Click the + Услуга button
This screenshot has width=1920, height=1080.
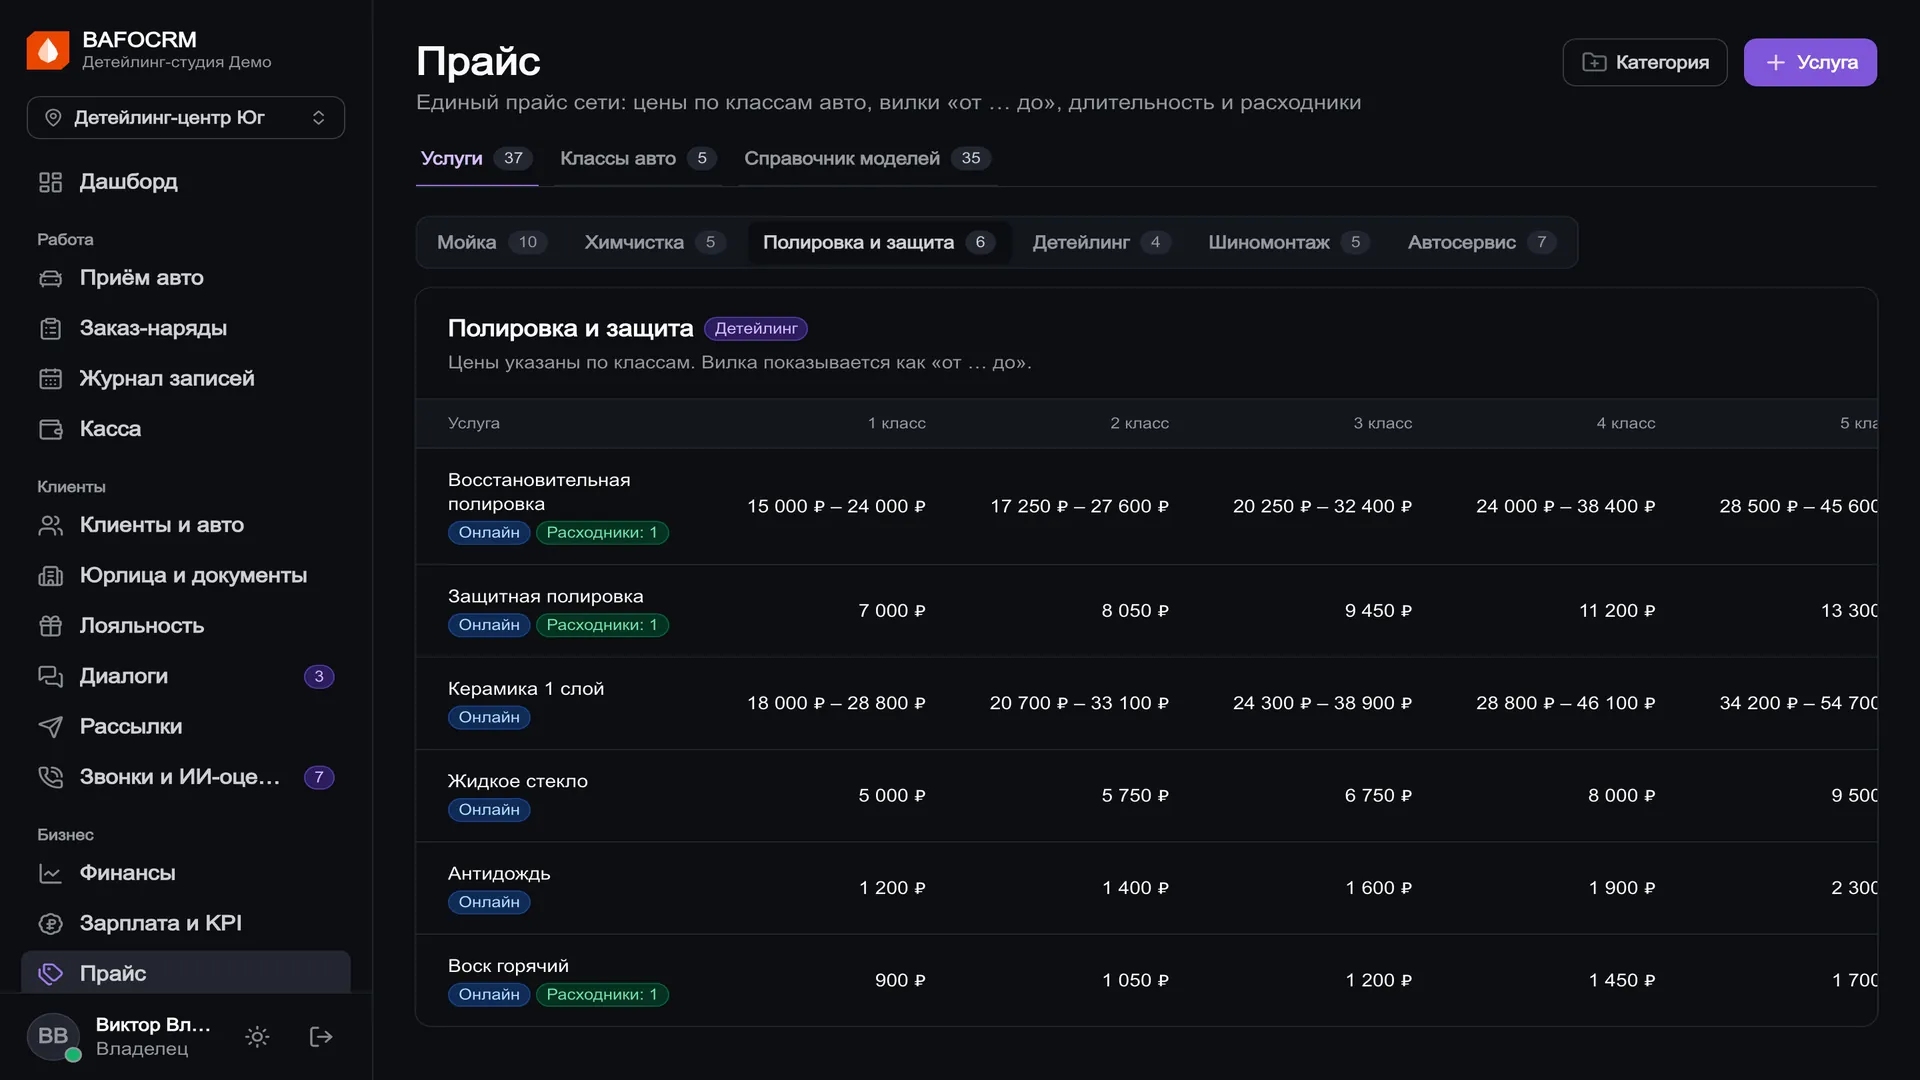coord(1810,63)
